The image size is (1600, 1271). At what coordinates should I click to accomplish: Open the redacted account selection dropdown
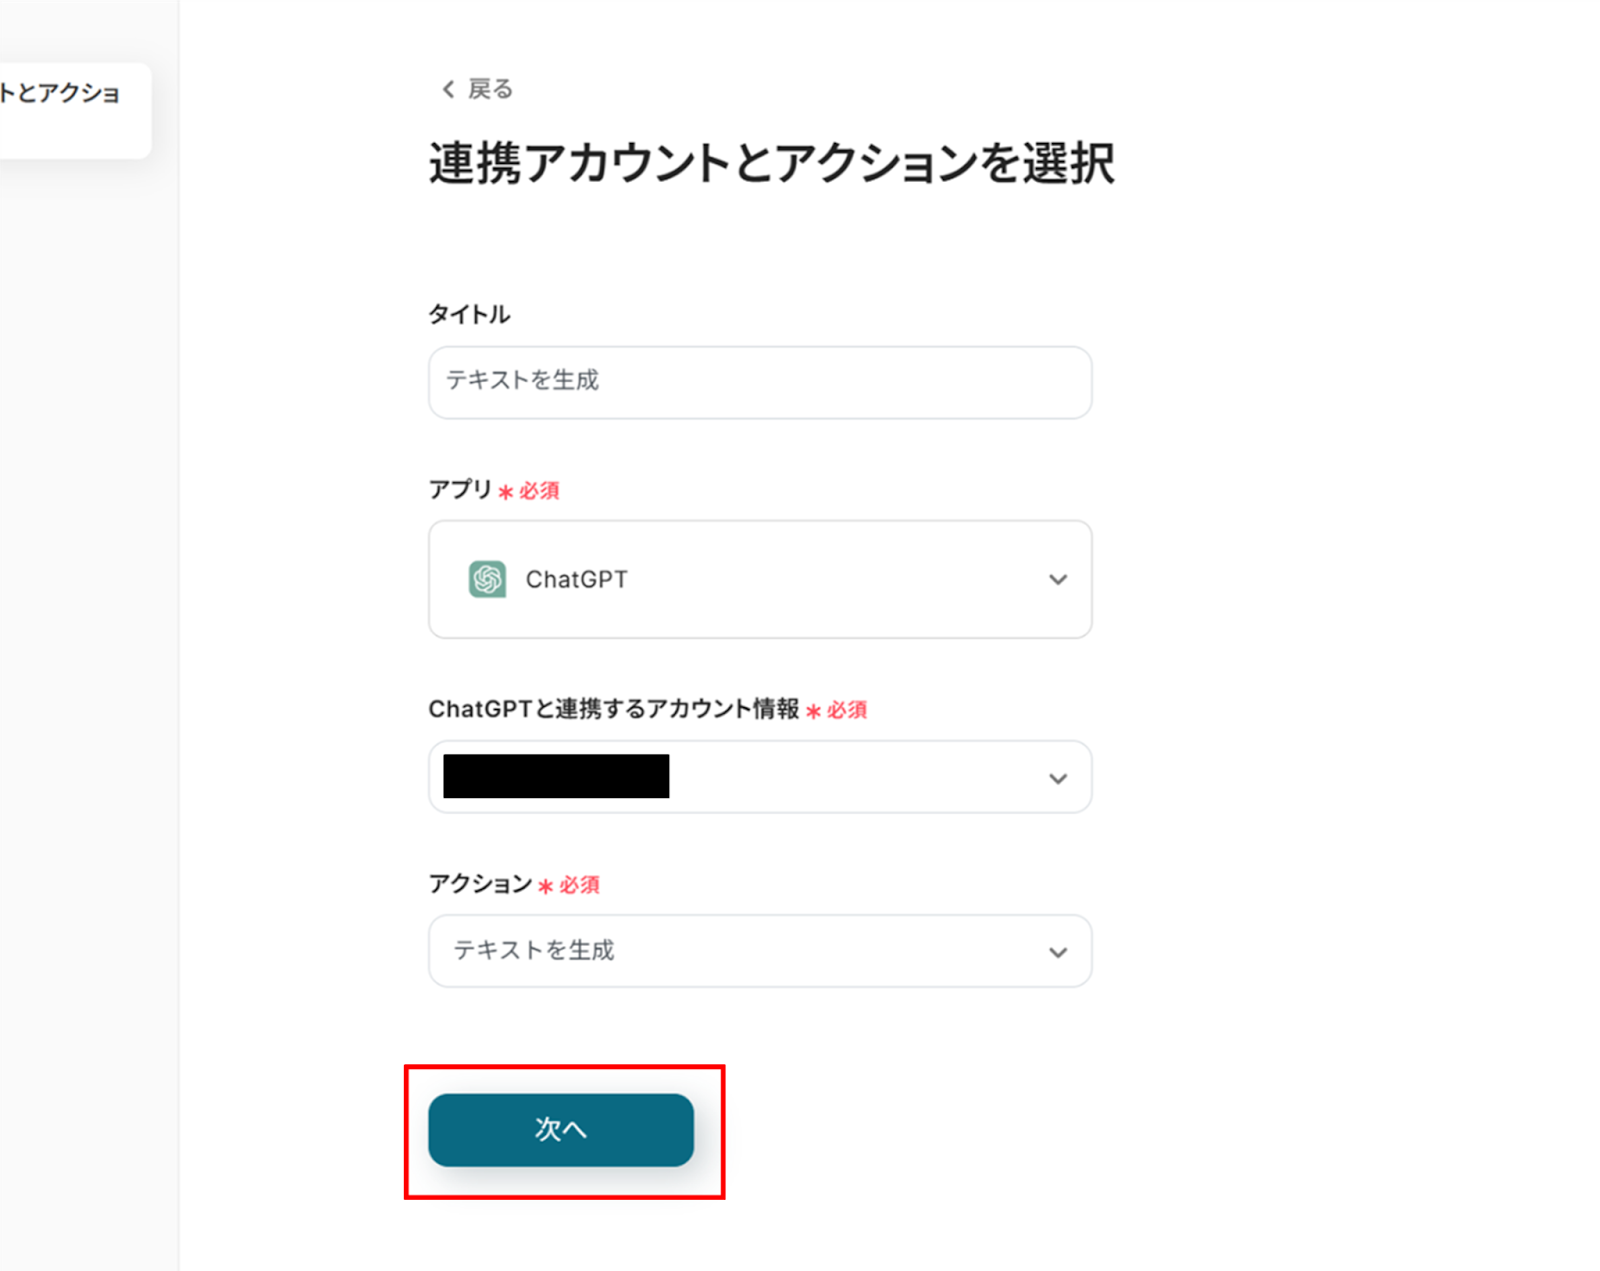tap(759, 777)
